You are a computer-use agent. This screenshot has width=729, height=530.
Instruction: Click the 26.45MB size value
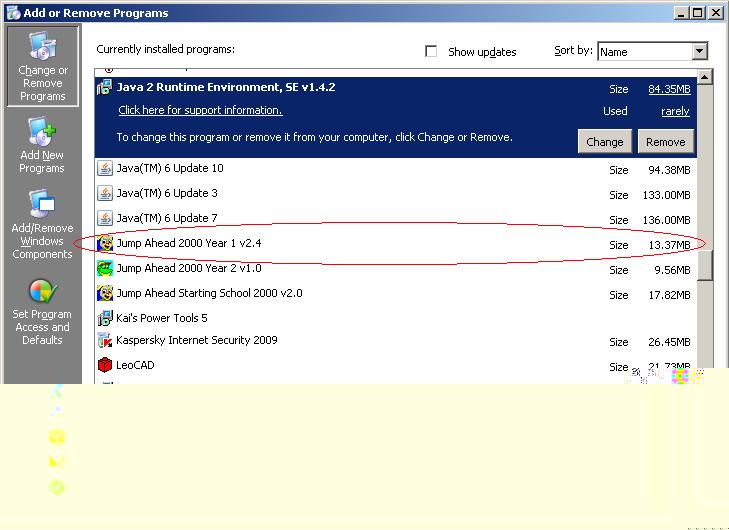click(x=669, y=342)
